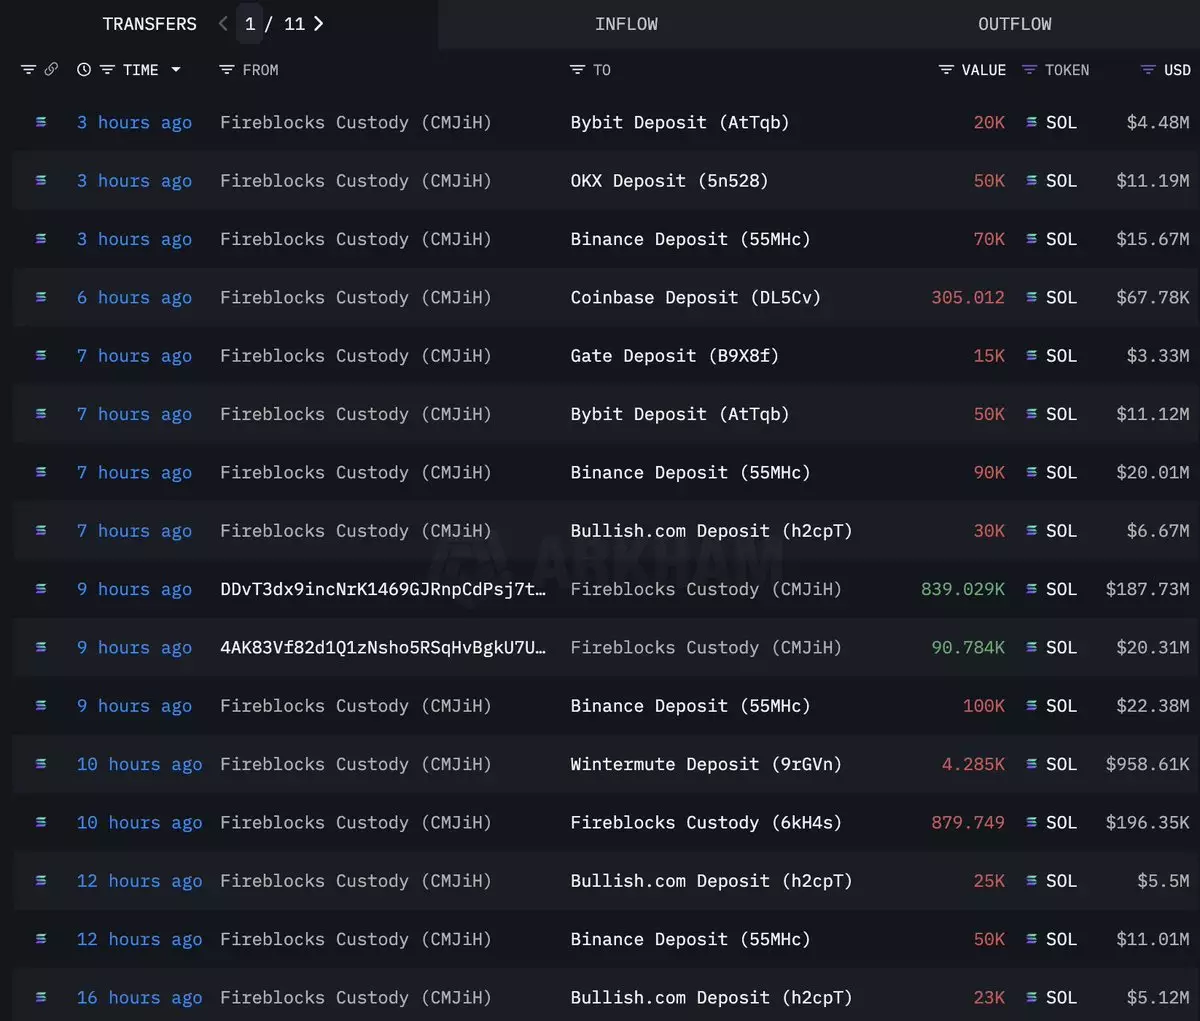The height and width of the screenshot is (1021, 1200).
Task: Open the USD column filter
Action: [1148, 70]
